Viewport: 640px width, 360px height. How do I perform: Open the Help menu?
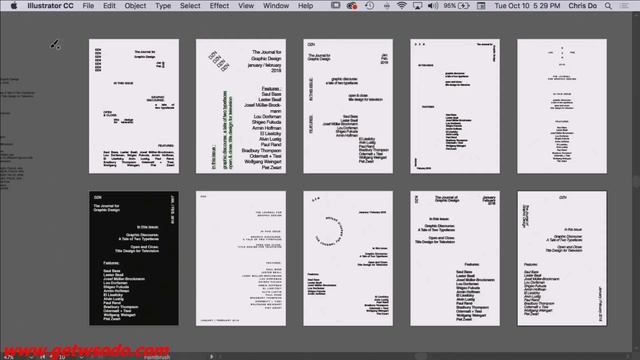click(305, 6)
